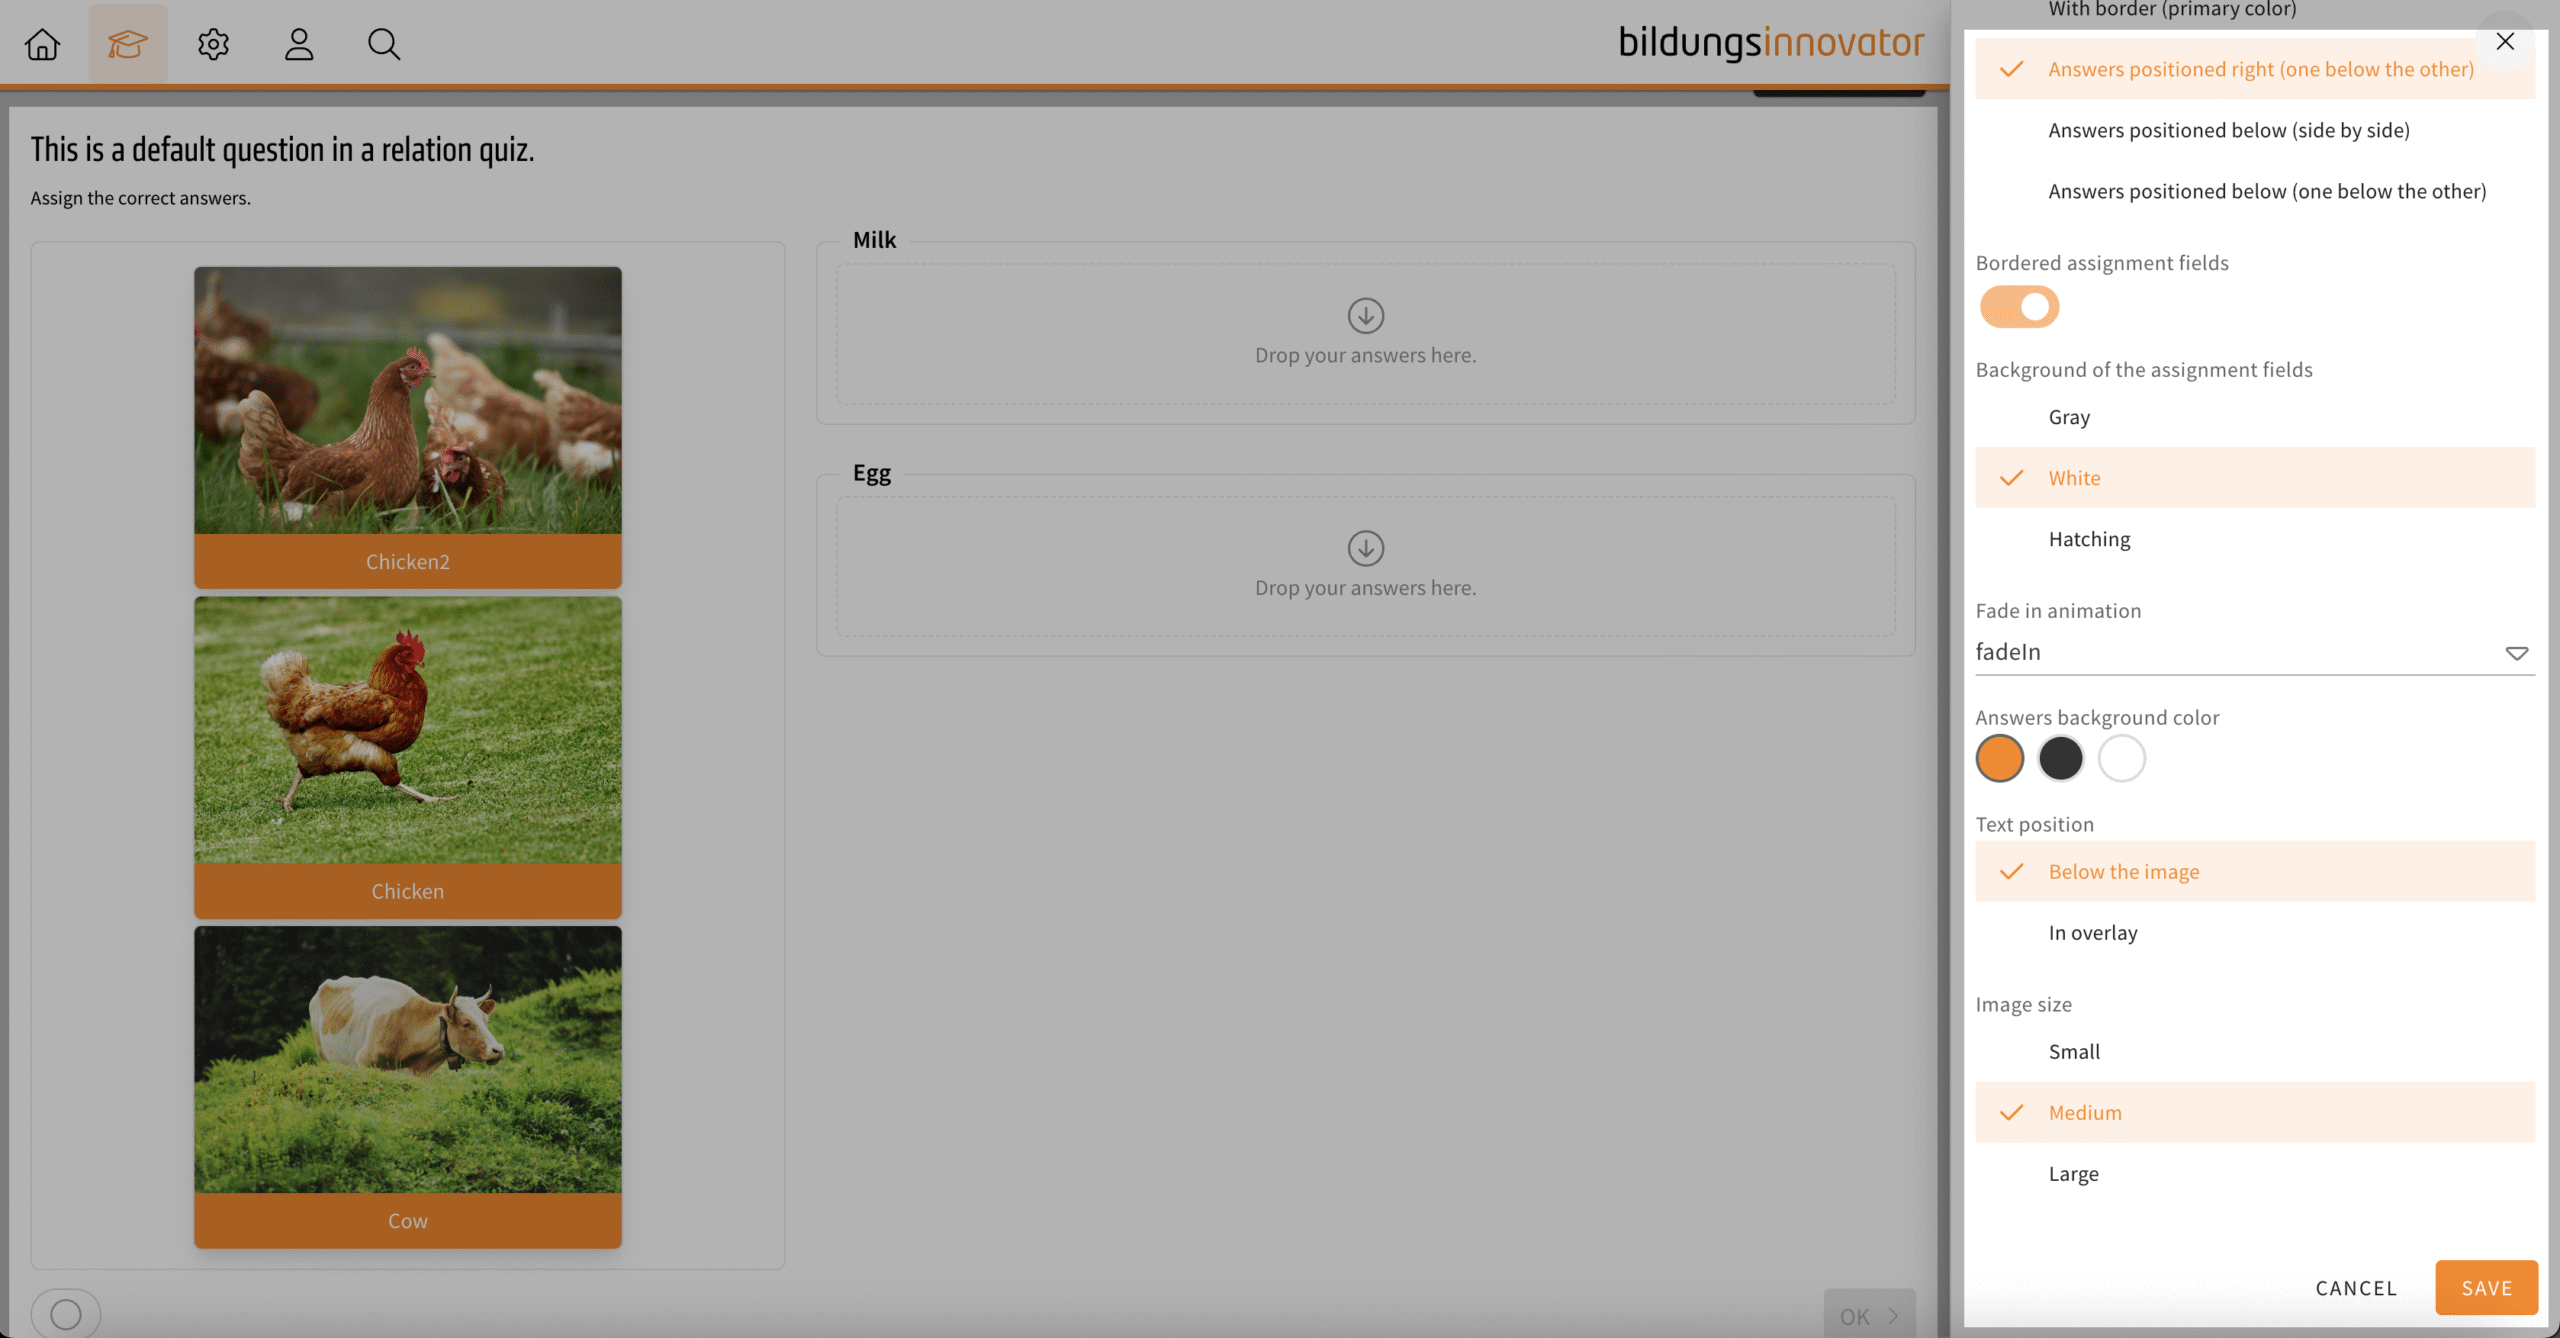
Task: Go to home via the house icon
Action: pos(42,44)
